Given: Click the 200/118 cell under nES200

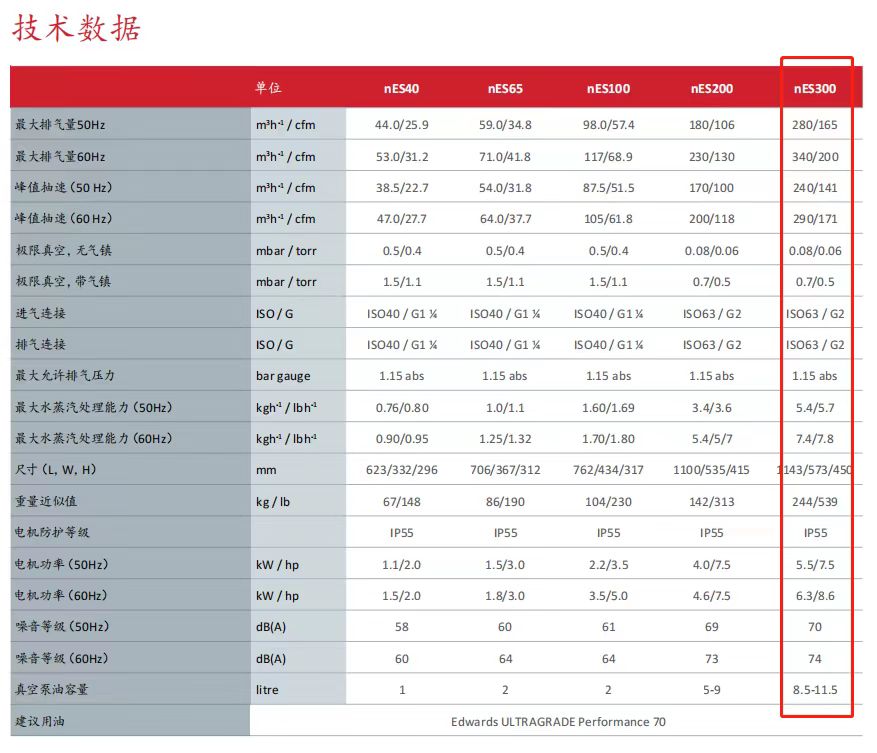Looking at the screenshot, I should [711, 219].
